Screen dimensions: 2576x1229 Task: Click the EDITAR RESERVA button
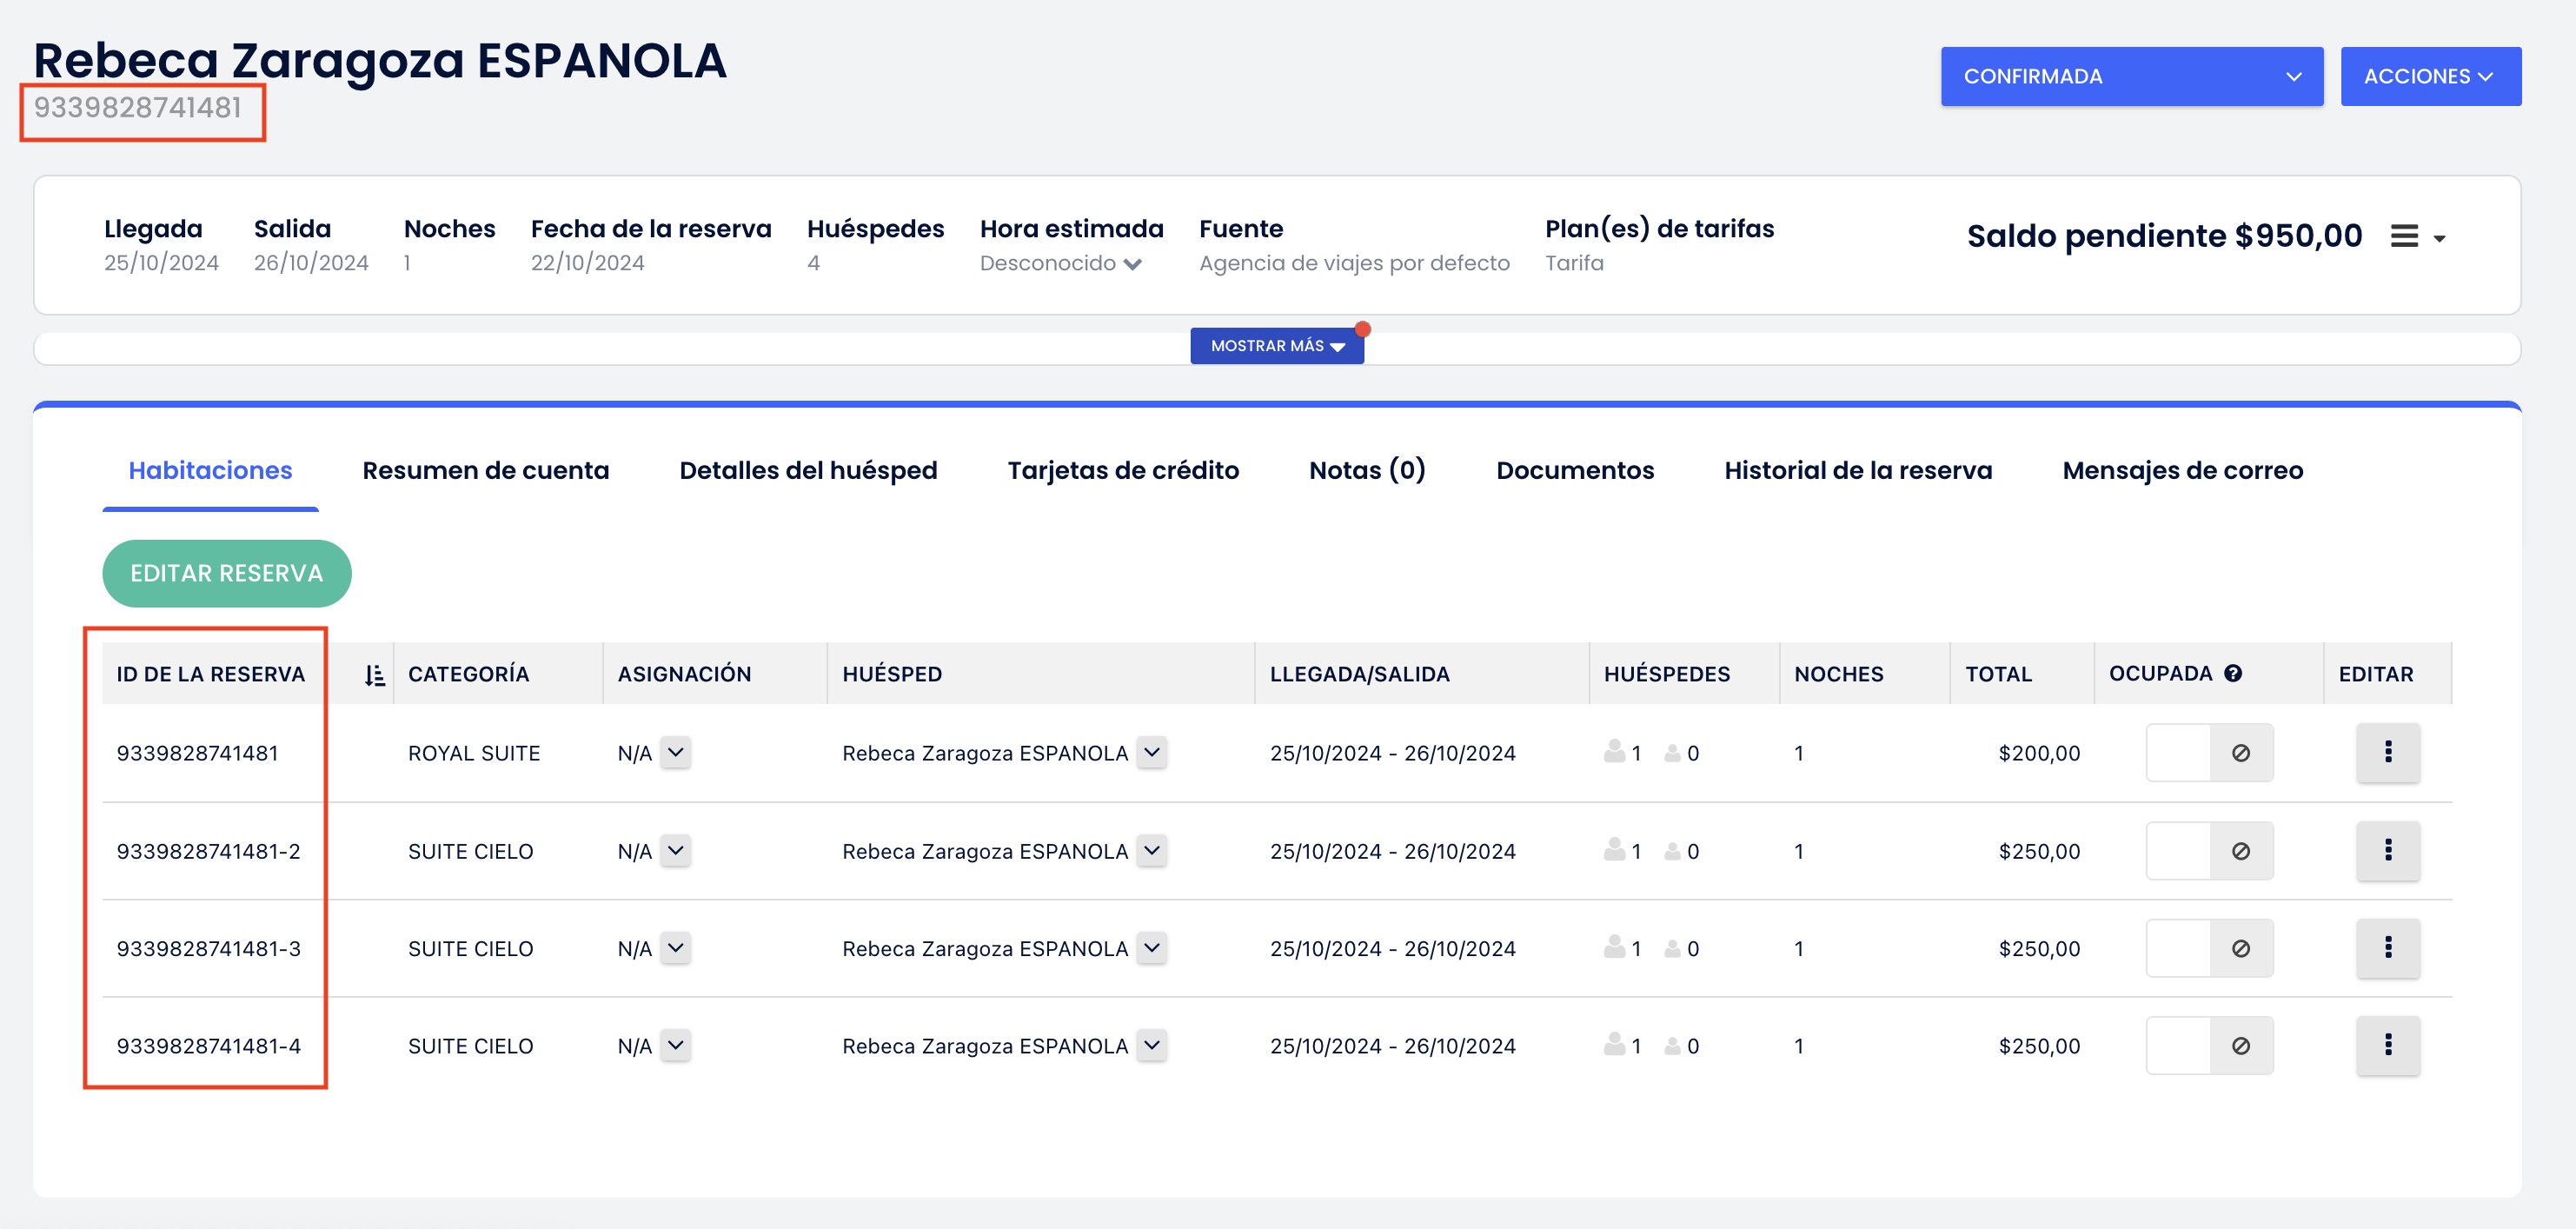(227, 573)
